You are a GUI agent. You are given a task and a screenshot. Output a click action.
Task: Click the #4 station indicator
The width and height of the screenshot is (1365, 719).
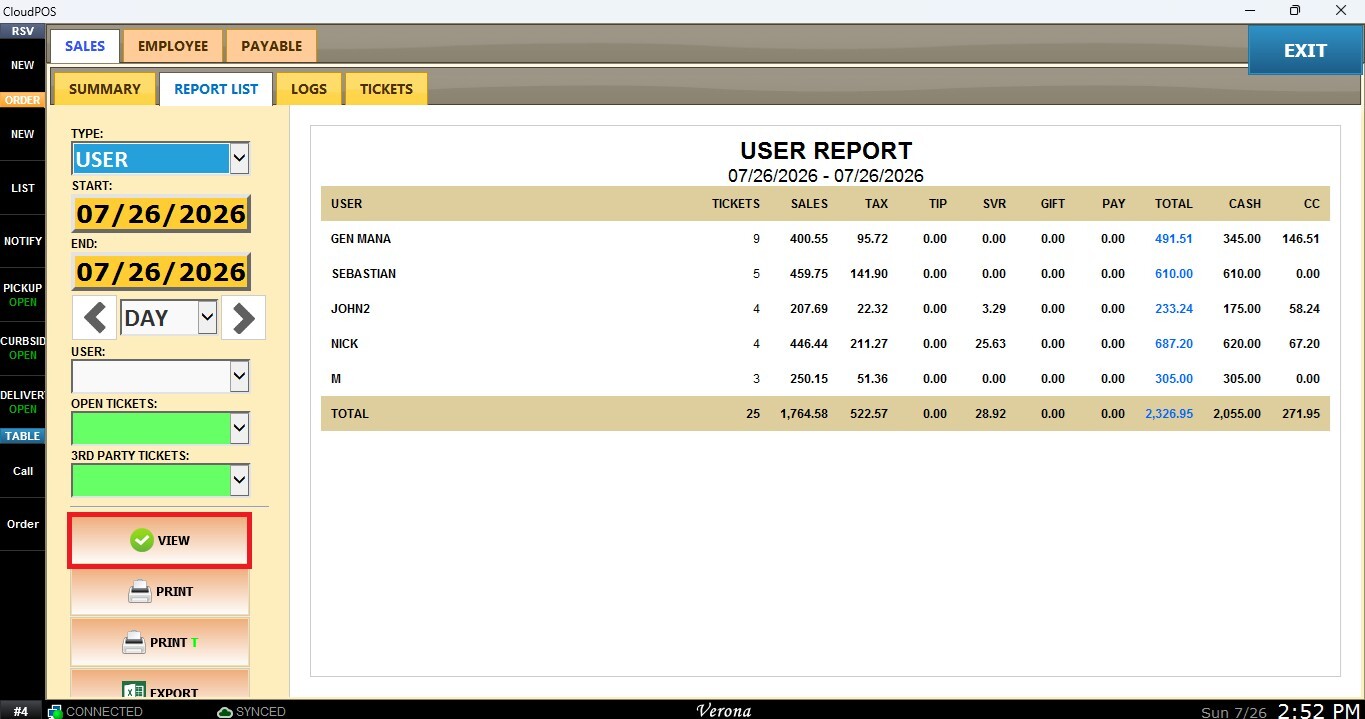click(x=21, y=711)
